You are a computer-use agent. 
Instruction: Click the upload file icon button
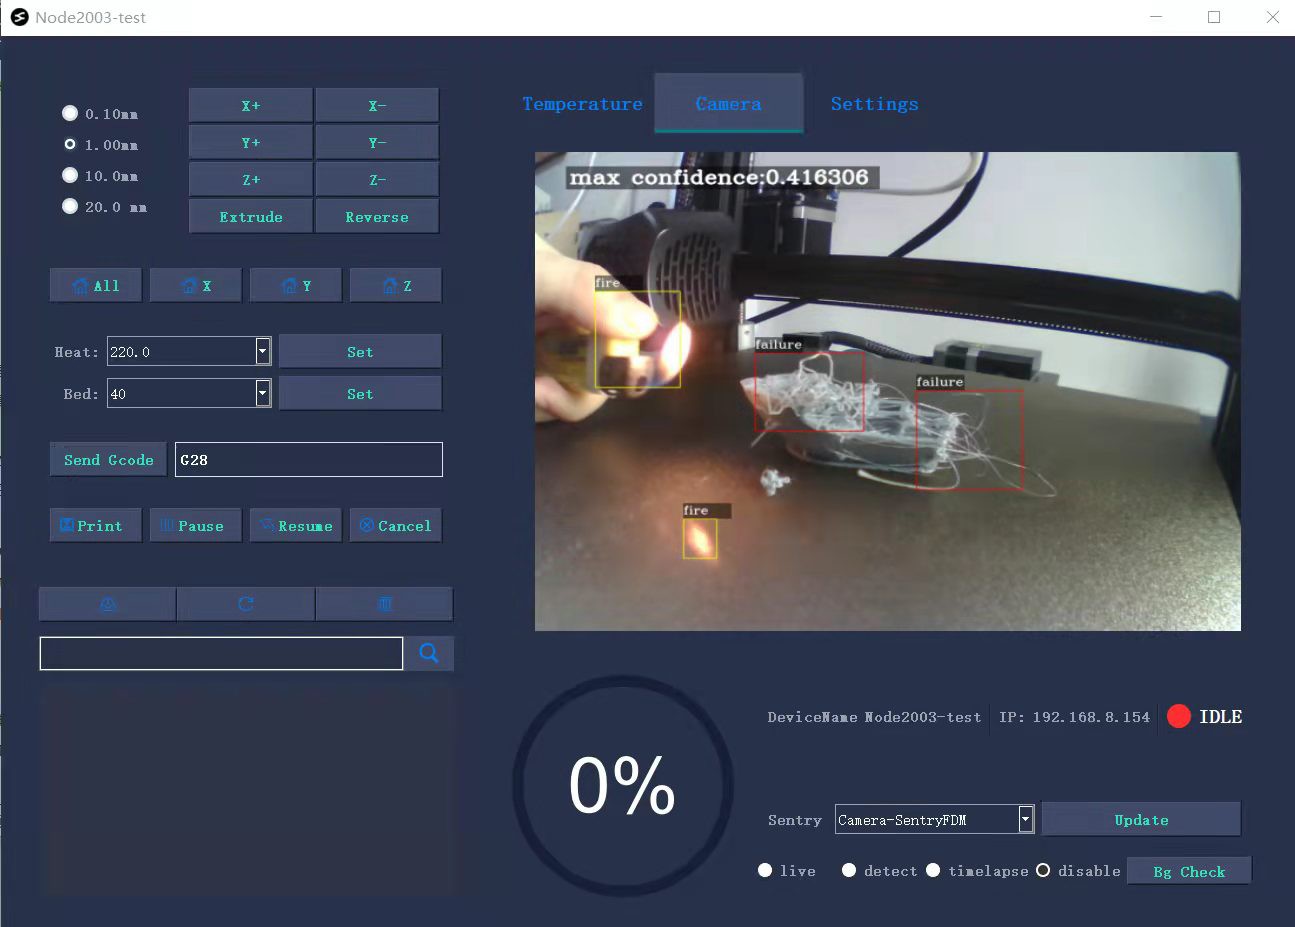click(108, 604)
